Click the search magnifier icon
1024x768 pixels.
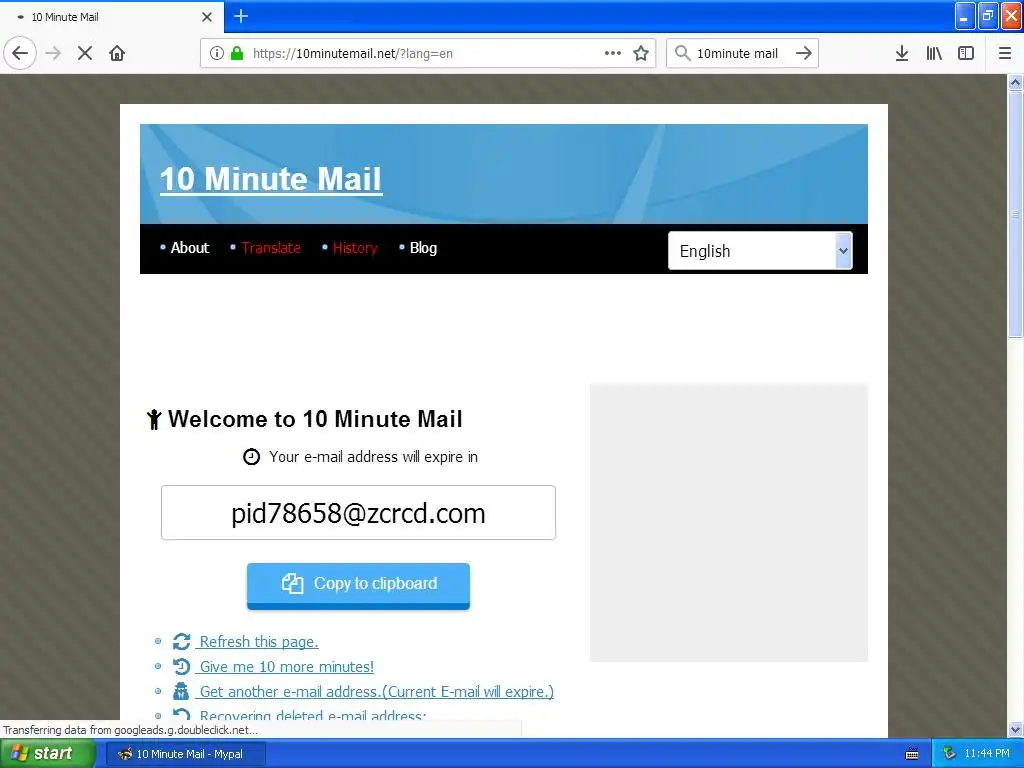tap(682, 53)
